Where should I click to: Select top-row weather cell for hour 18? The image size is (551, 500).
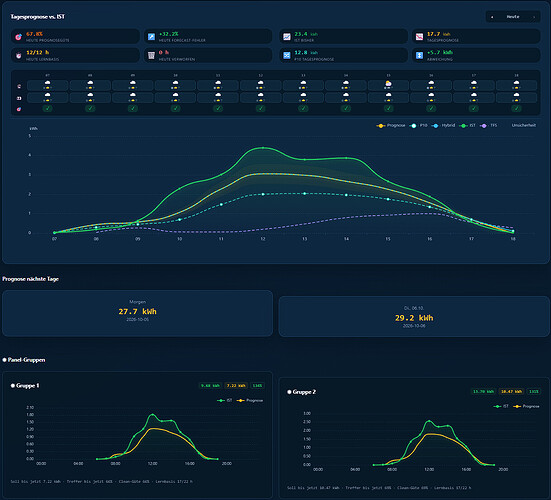(x=516, y=85)
